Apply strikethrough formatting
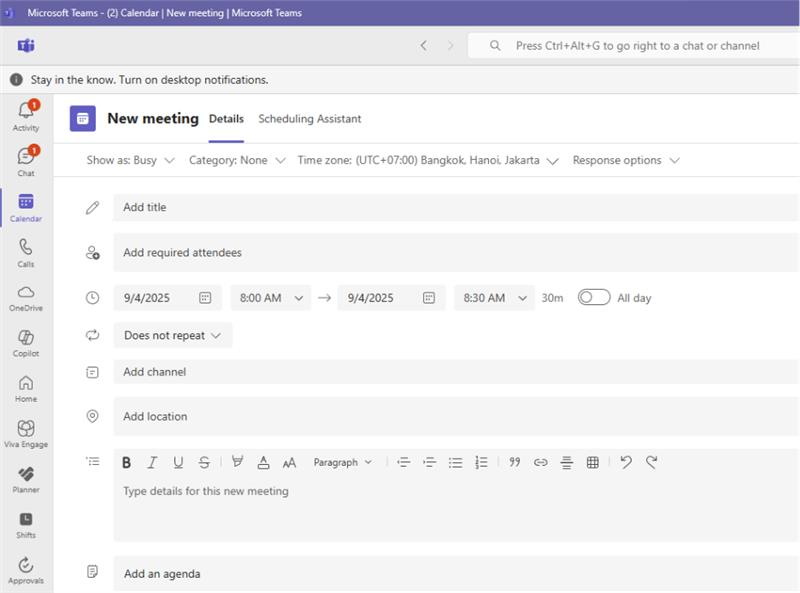This screenshot has height=593, width=800. tap(204, 462)
